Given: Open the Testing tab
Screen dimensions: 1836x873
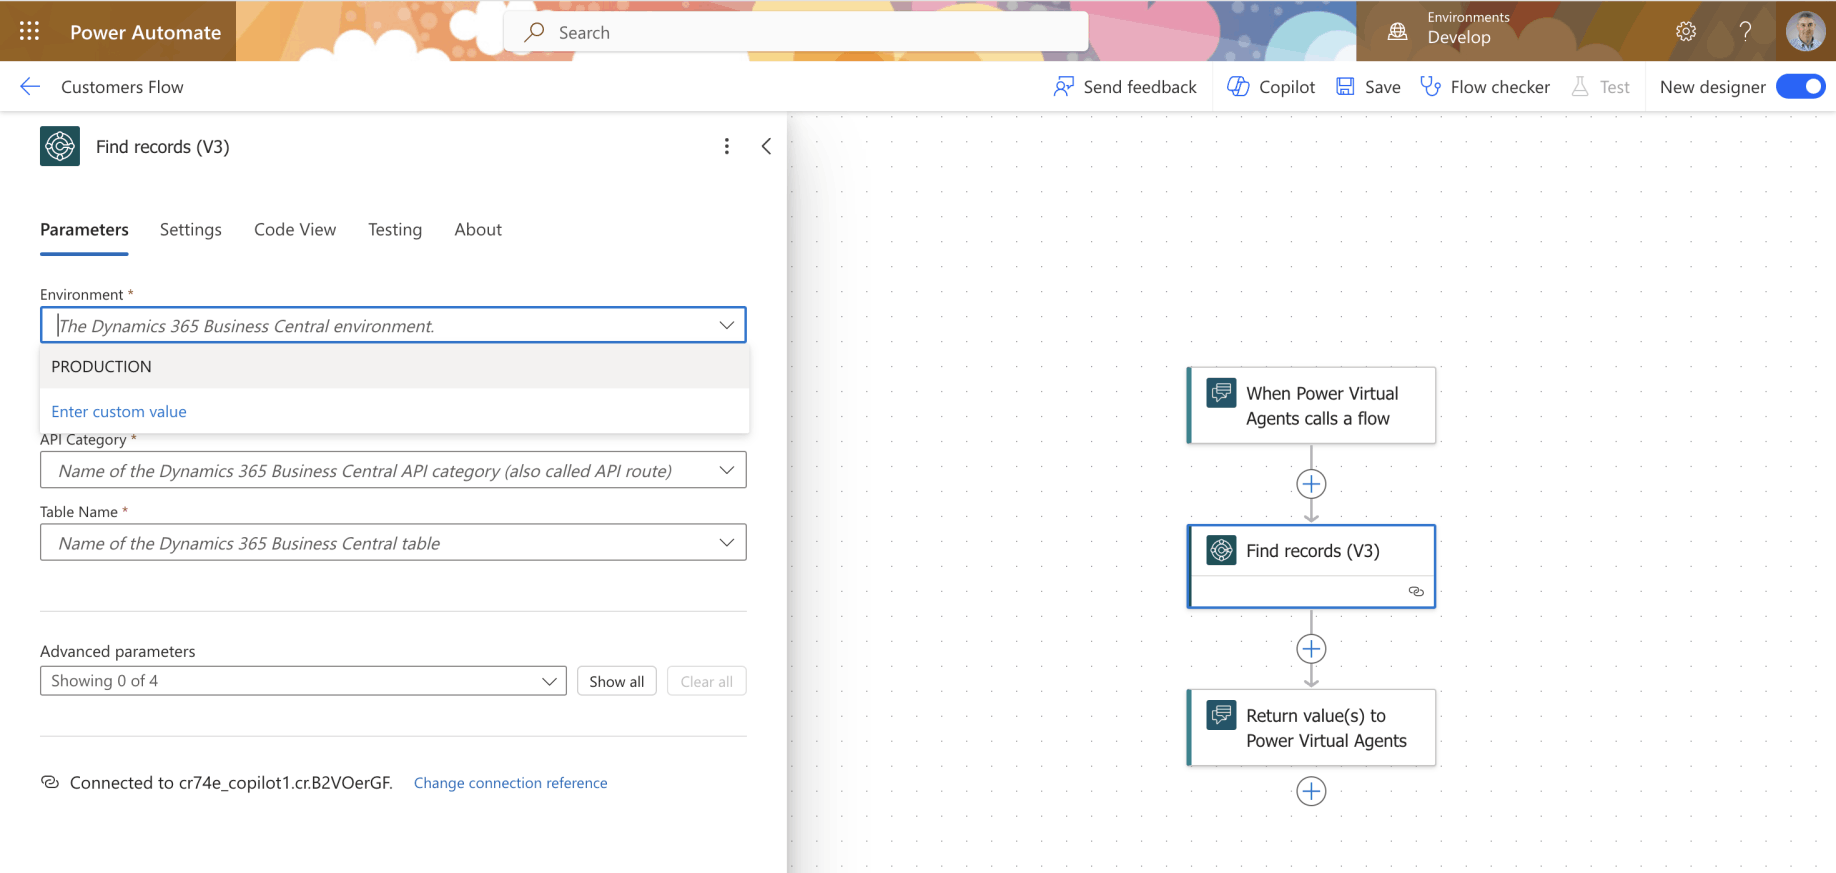Looking at the screenshot, I should 395,230.
